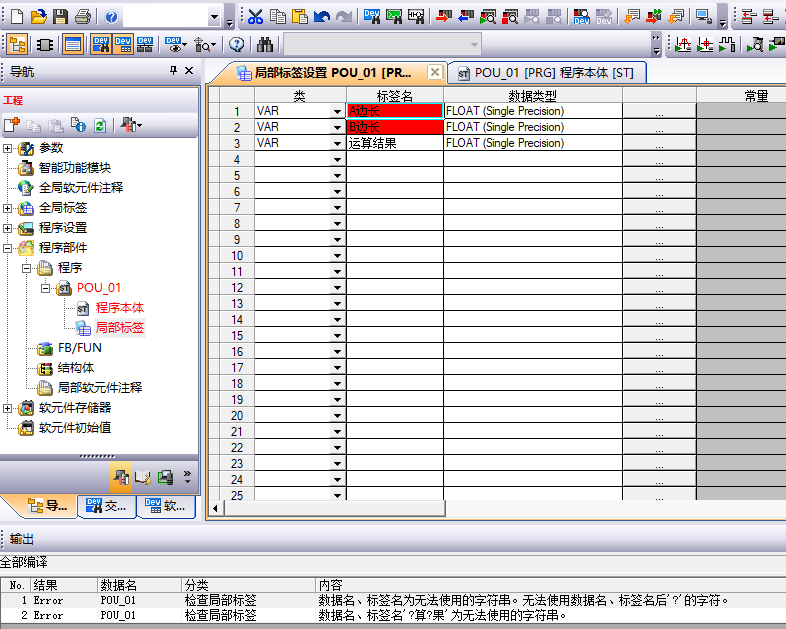Pin the 导航 panel with the pushpin
786x629 pixels.
tap(172, 71)
